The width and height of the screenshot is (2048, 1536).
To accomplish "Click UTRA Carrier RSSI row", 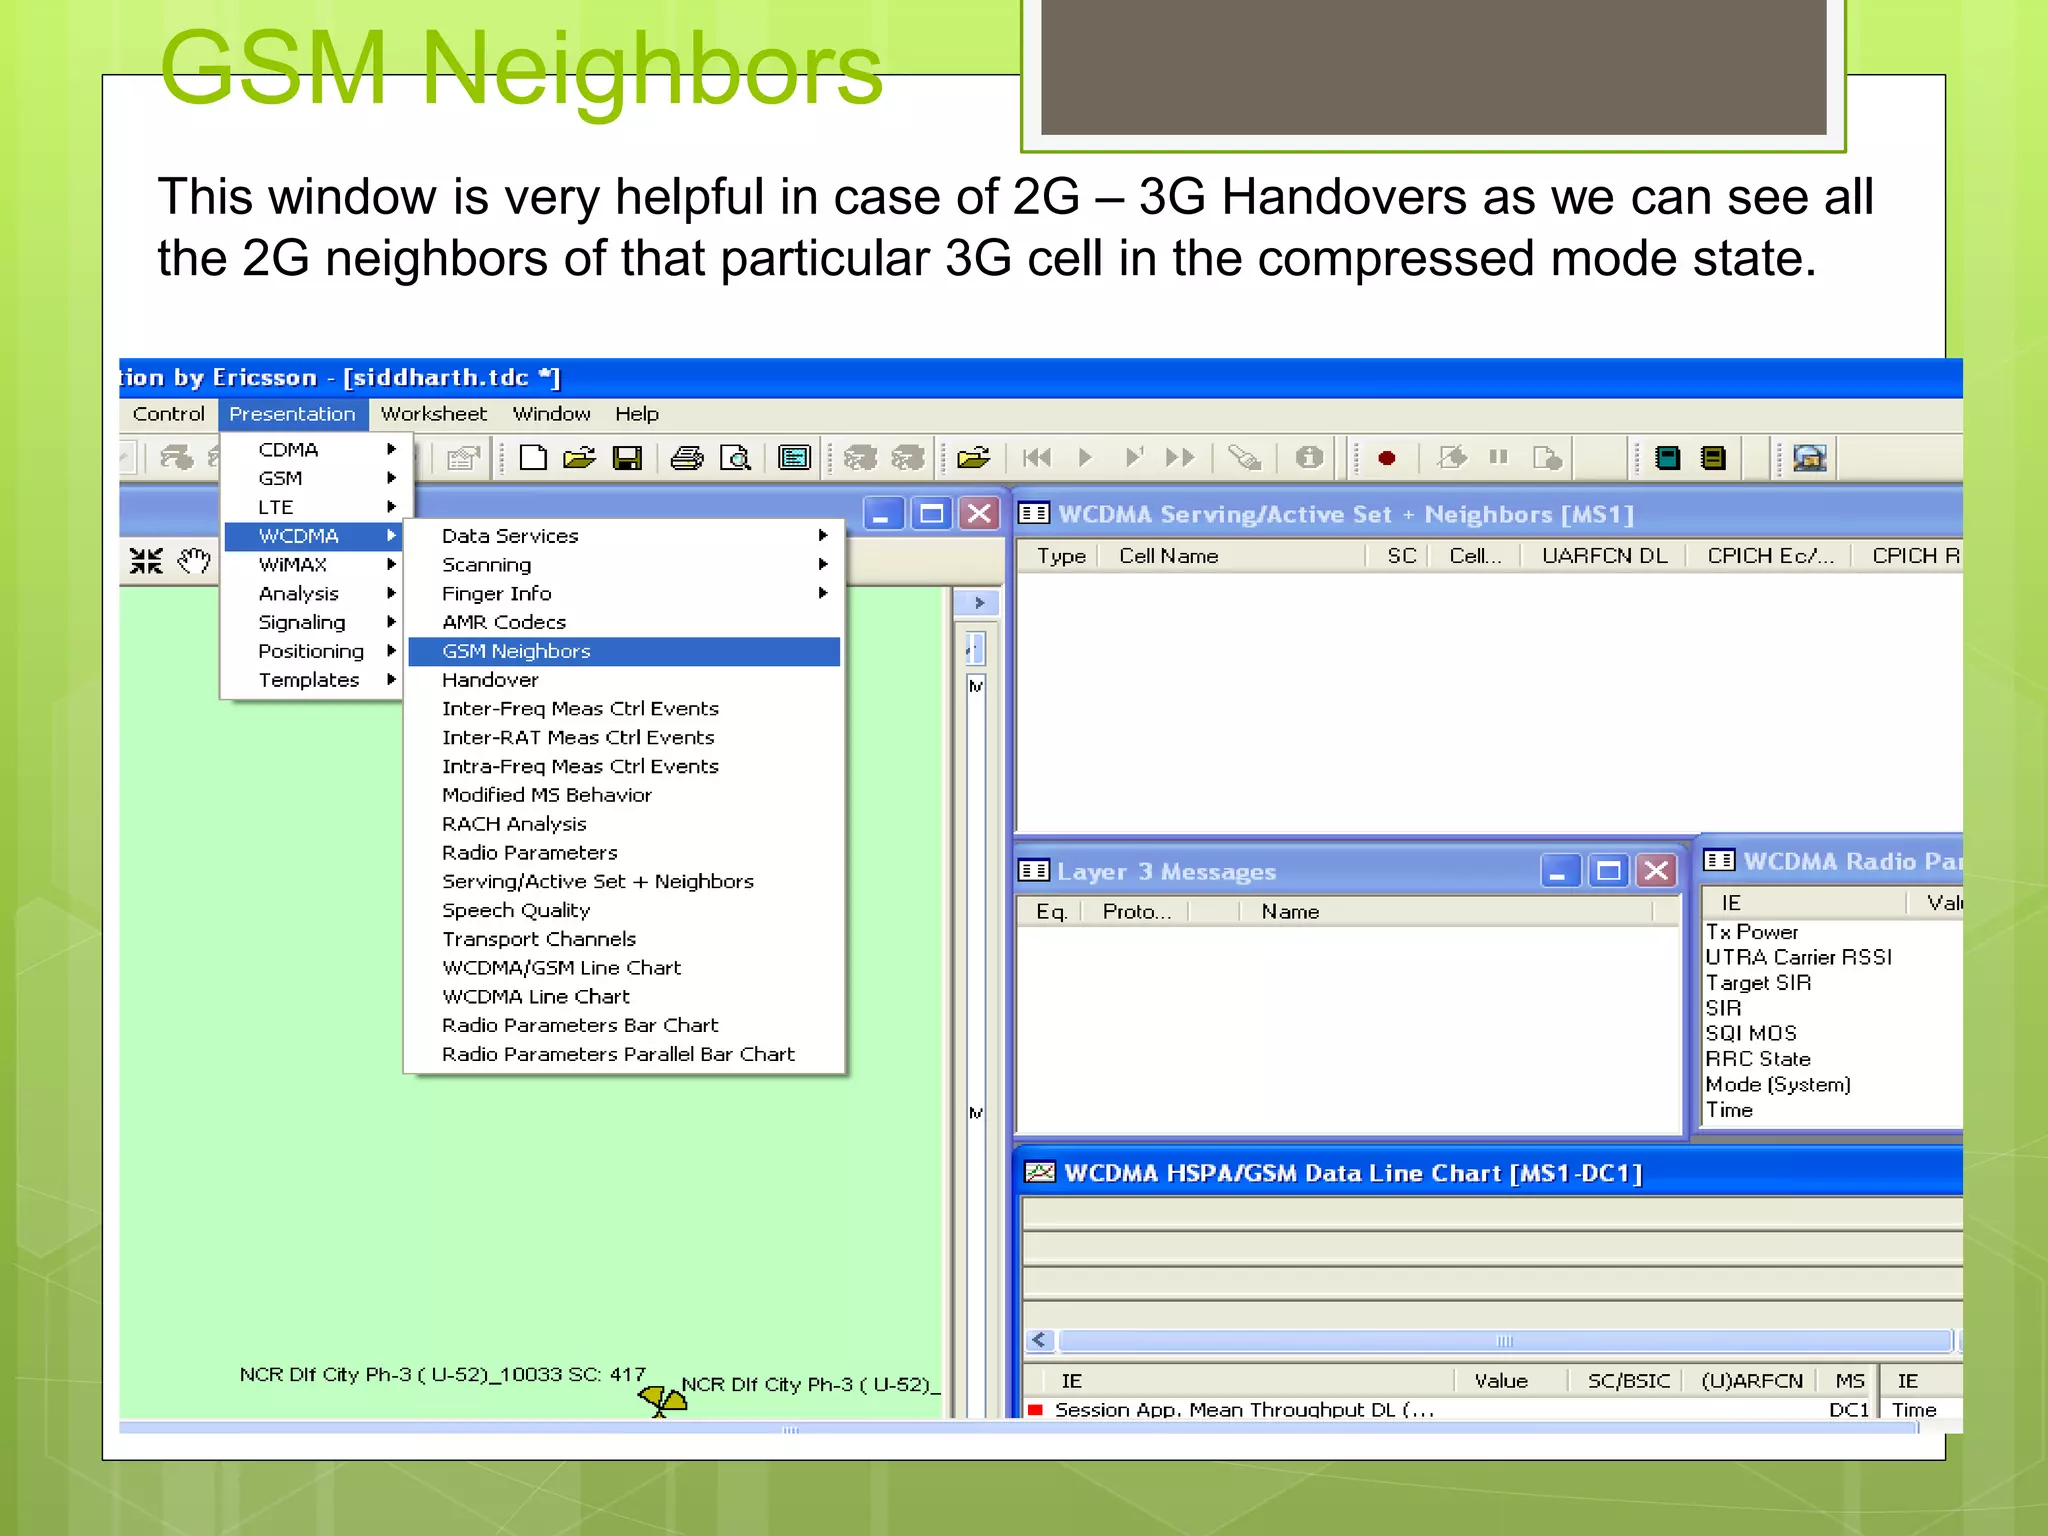I will pos(1832,957).
